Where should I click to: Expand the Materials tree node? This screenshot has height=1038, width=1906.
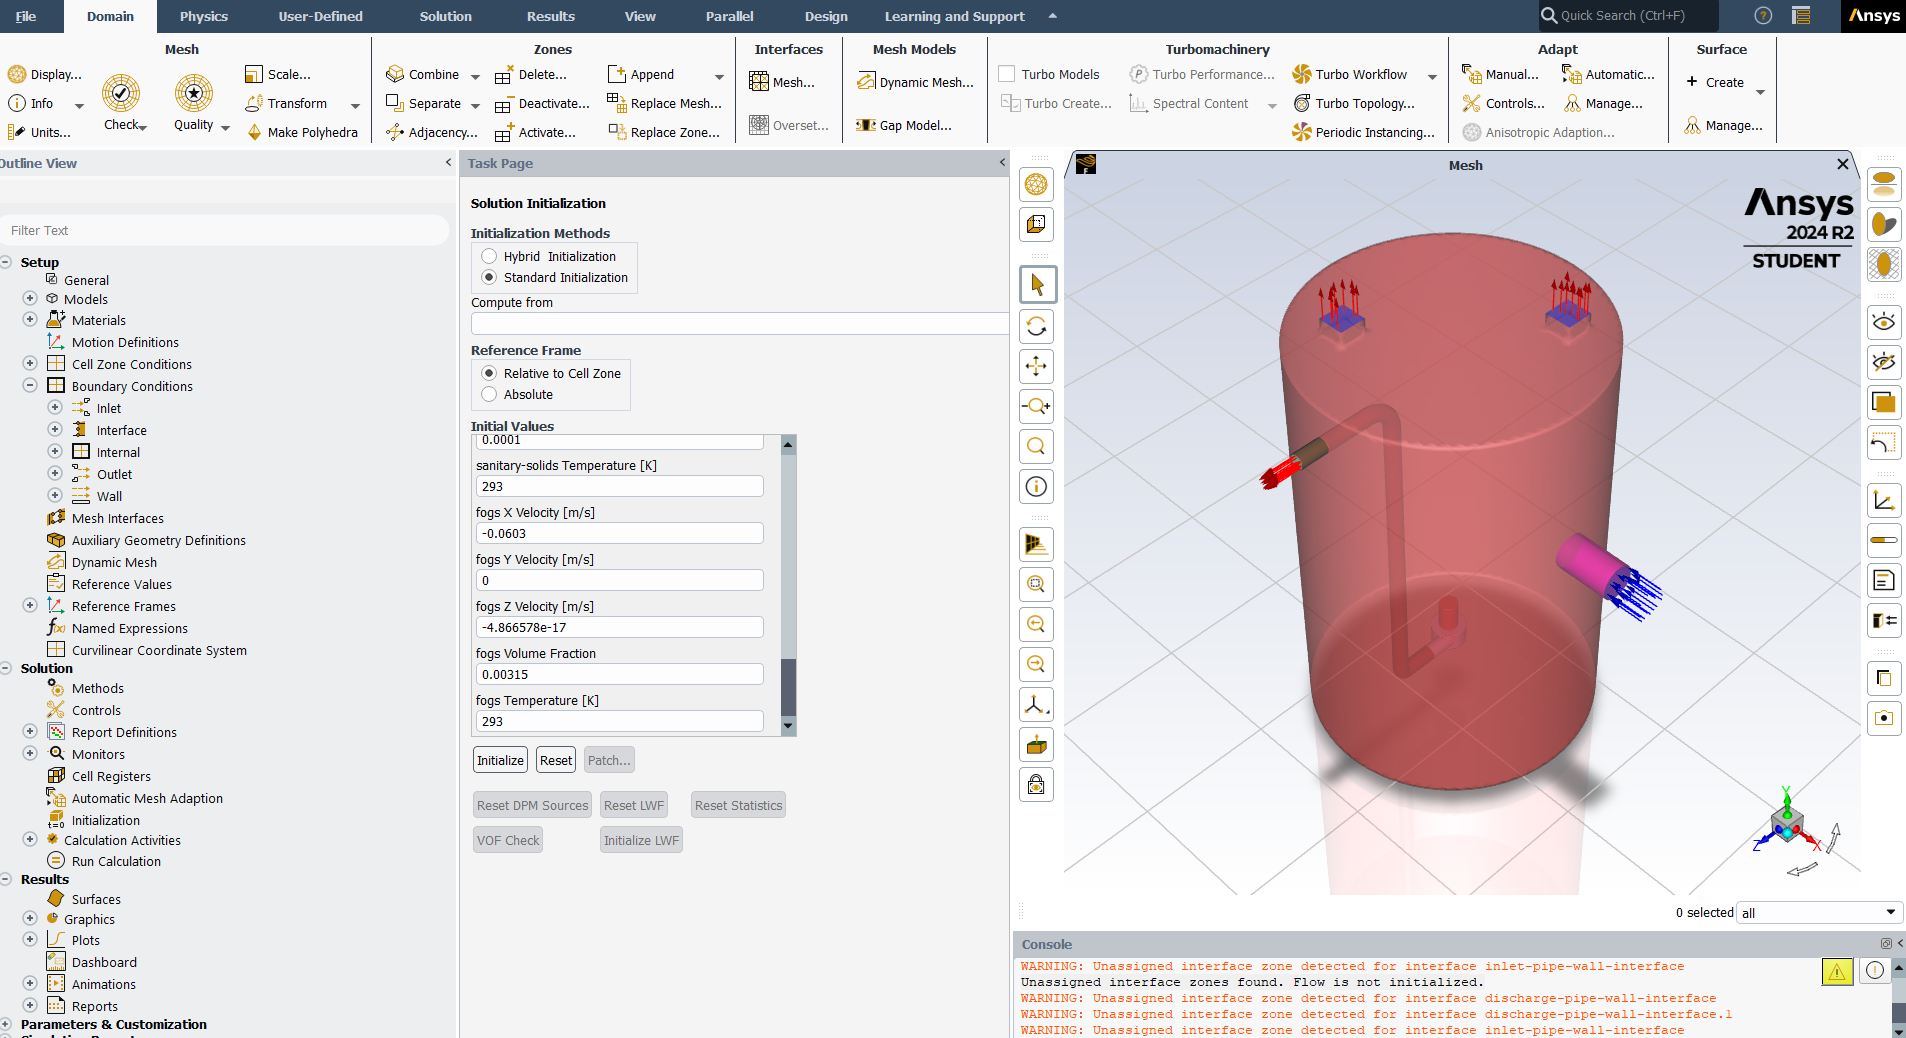[x=30, y=320]
